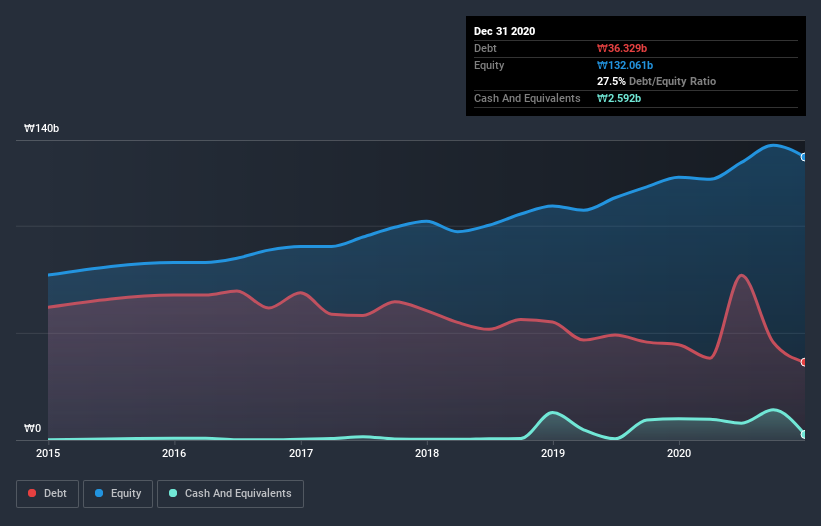Click Cash And Equivalents label in tooltip

point(527,98)
